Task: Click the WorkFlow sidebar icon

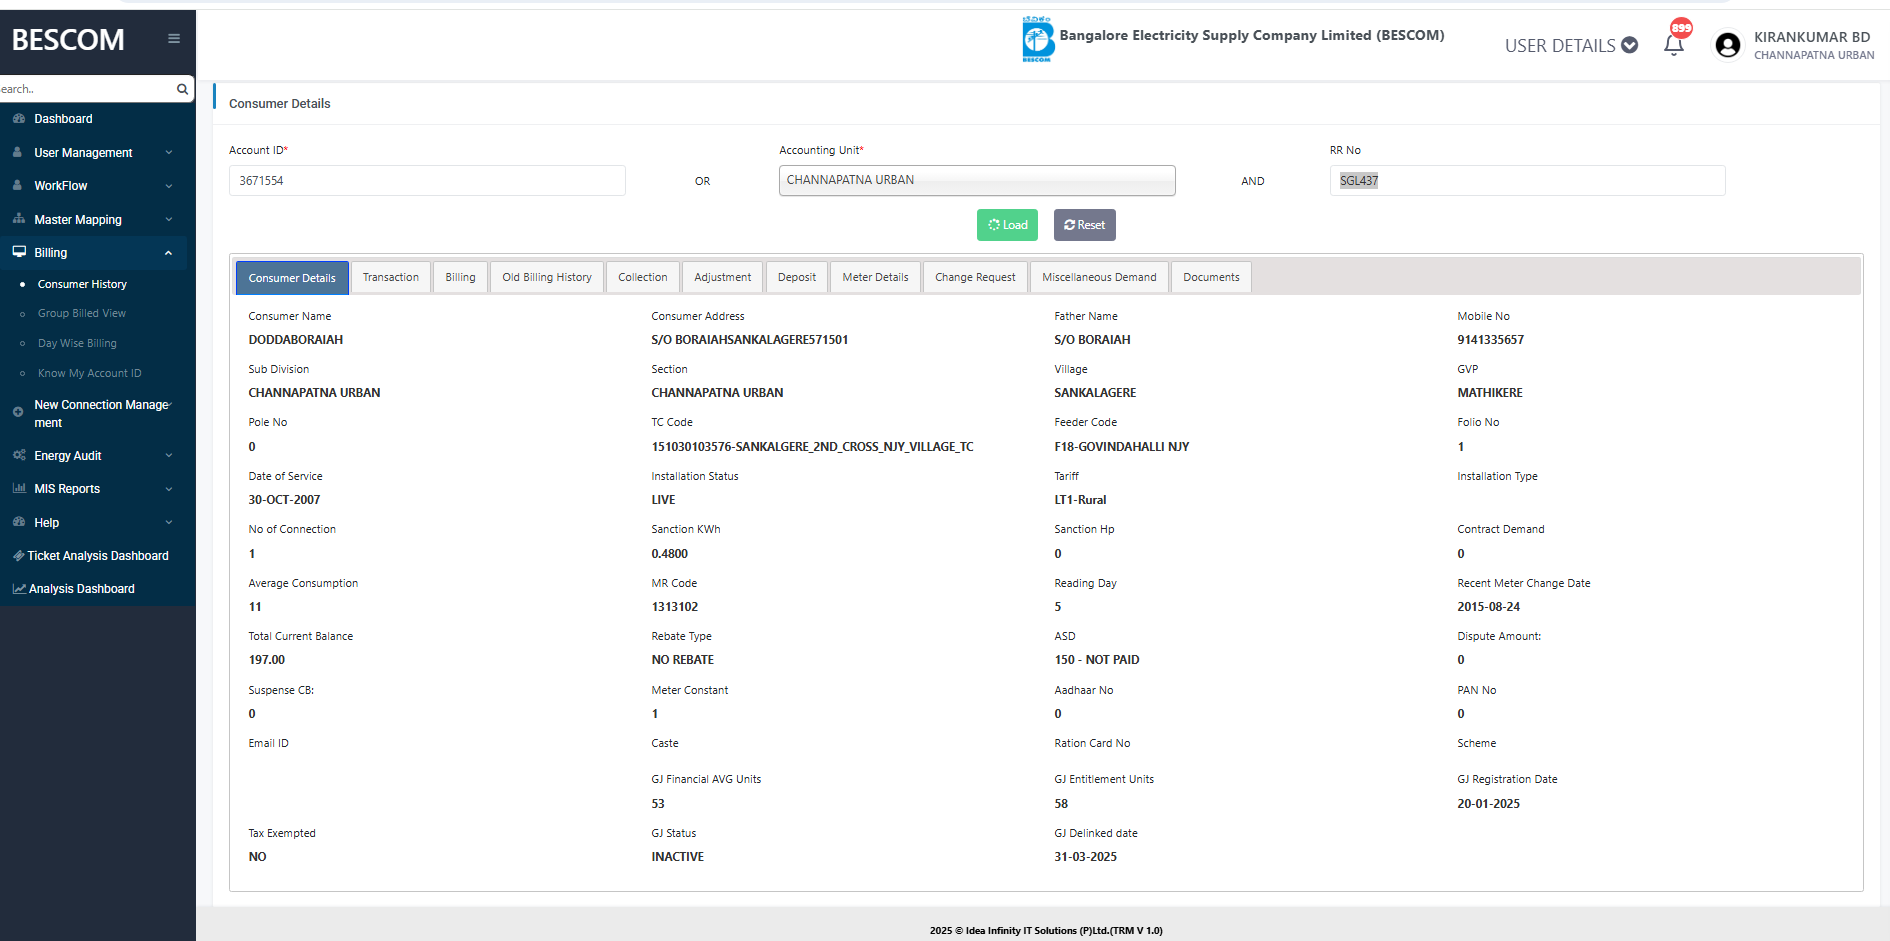Action: pos(18,185)
